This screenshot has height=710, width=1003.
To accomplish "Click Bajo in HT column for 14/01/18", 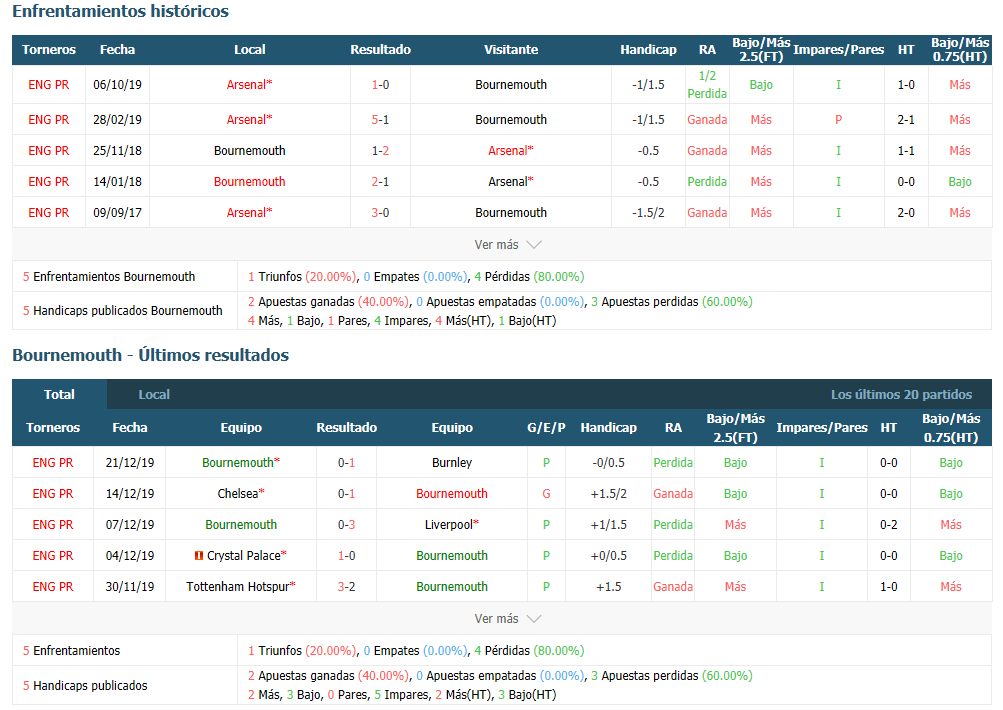I will point(960,182).
